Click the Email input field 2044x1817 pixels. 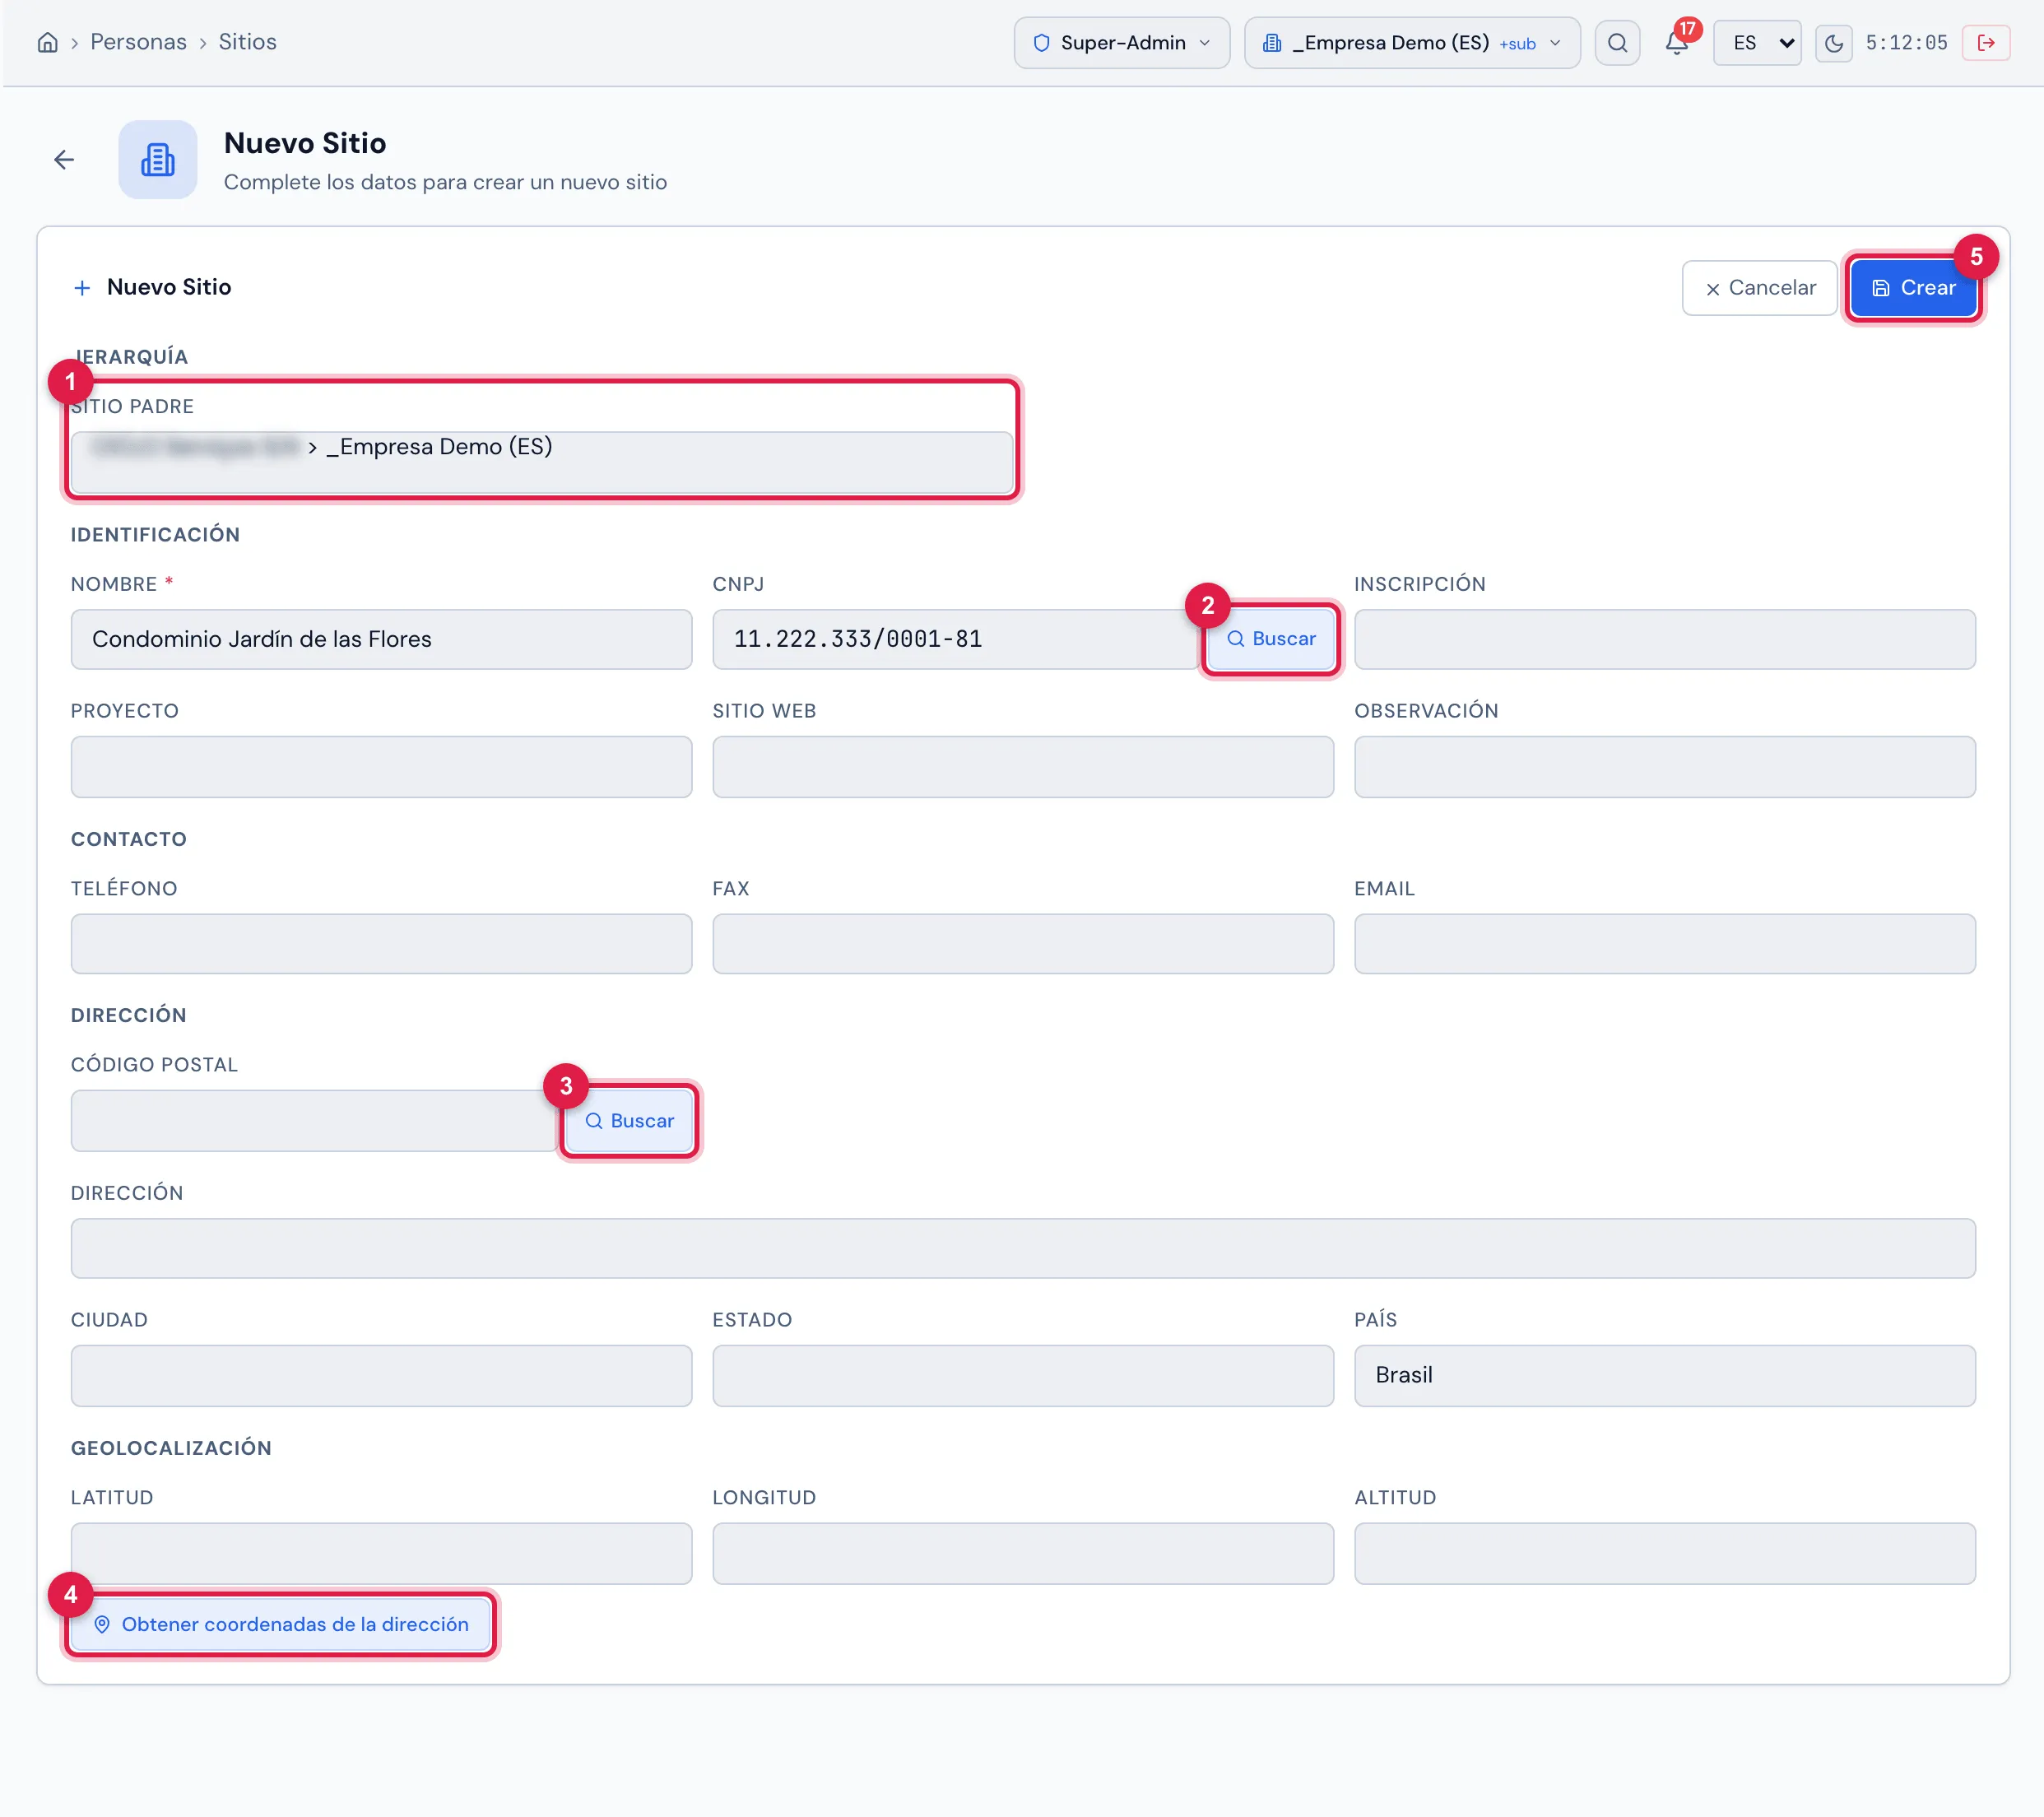(1664, 944)
